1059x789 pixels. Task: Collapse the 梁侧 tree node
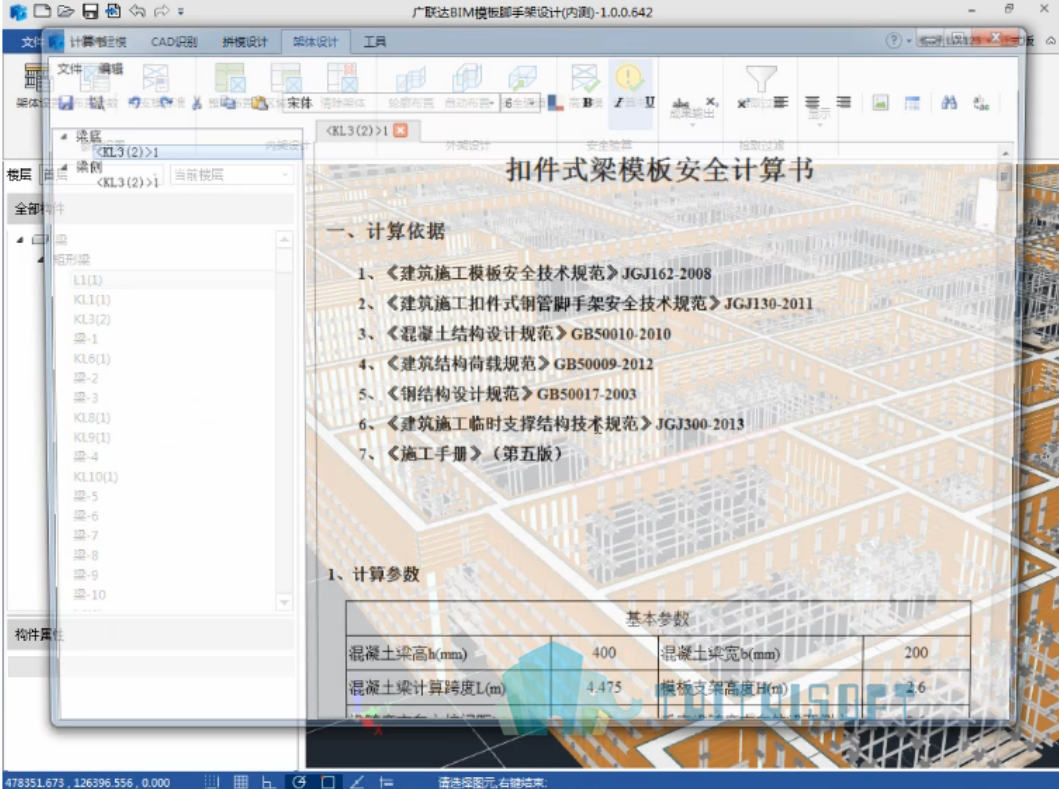[63, 166]
